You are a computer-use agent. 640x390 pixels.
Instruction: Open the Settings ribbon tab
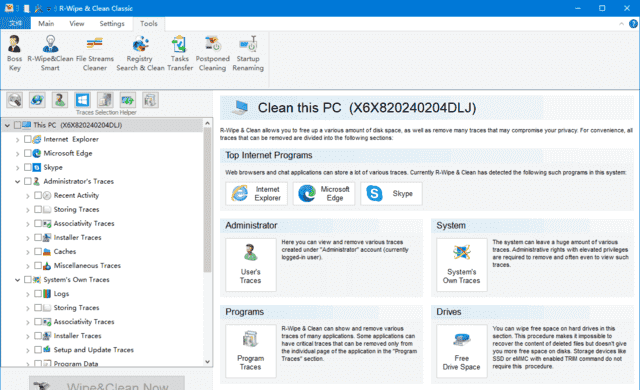[112, 24]
